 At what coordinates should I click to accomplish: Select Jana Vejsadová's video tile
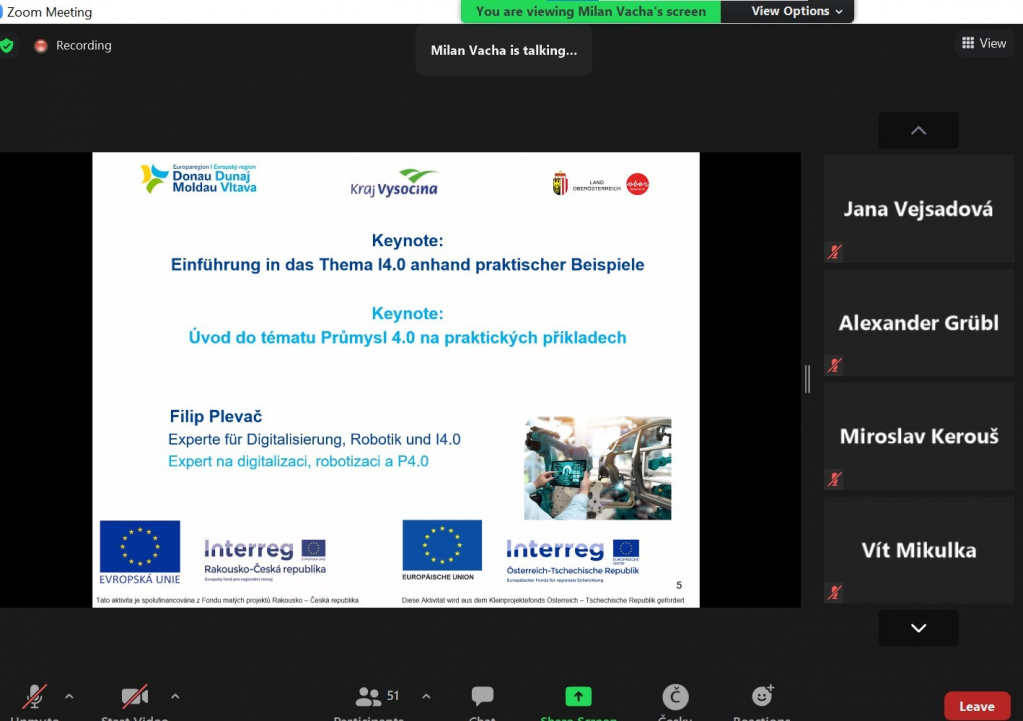click(918, 209)
